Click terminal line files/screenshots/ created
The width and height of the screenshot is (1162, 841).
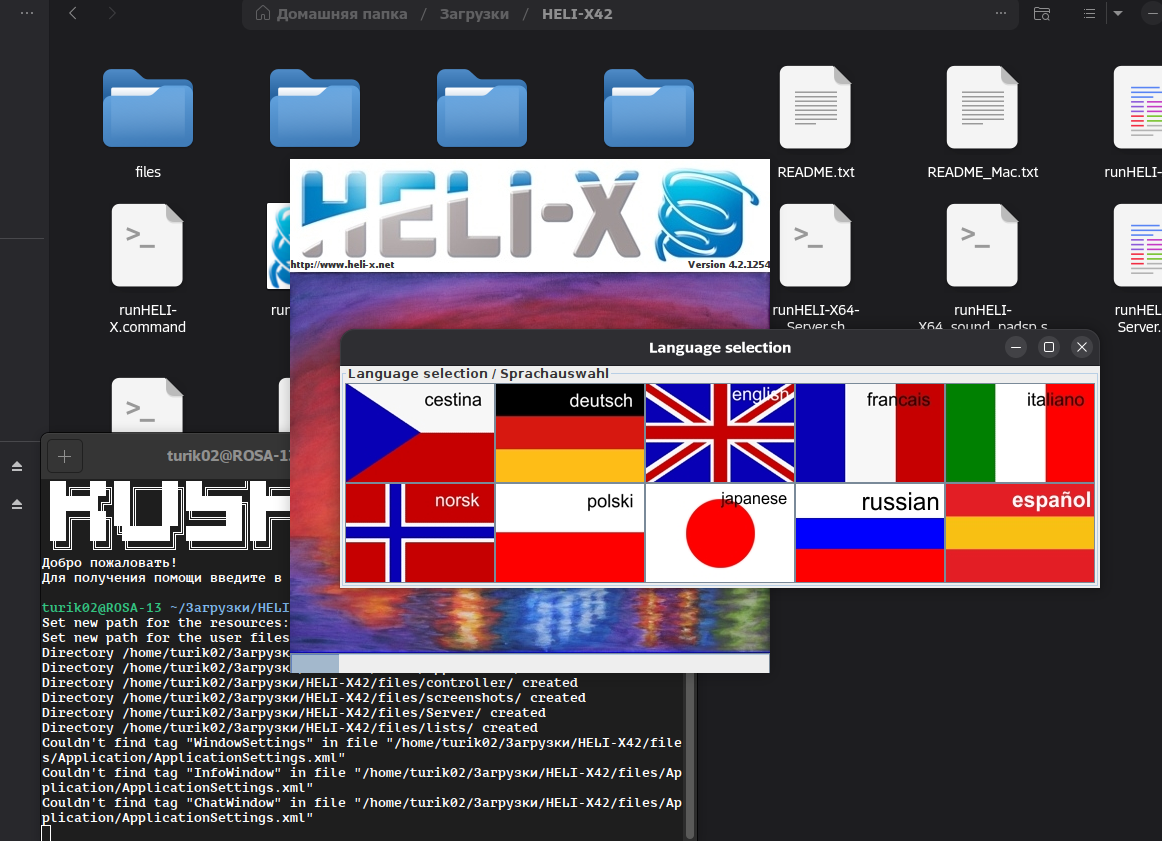click(x=313, y=697)
